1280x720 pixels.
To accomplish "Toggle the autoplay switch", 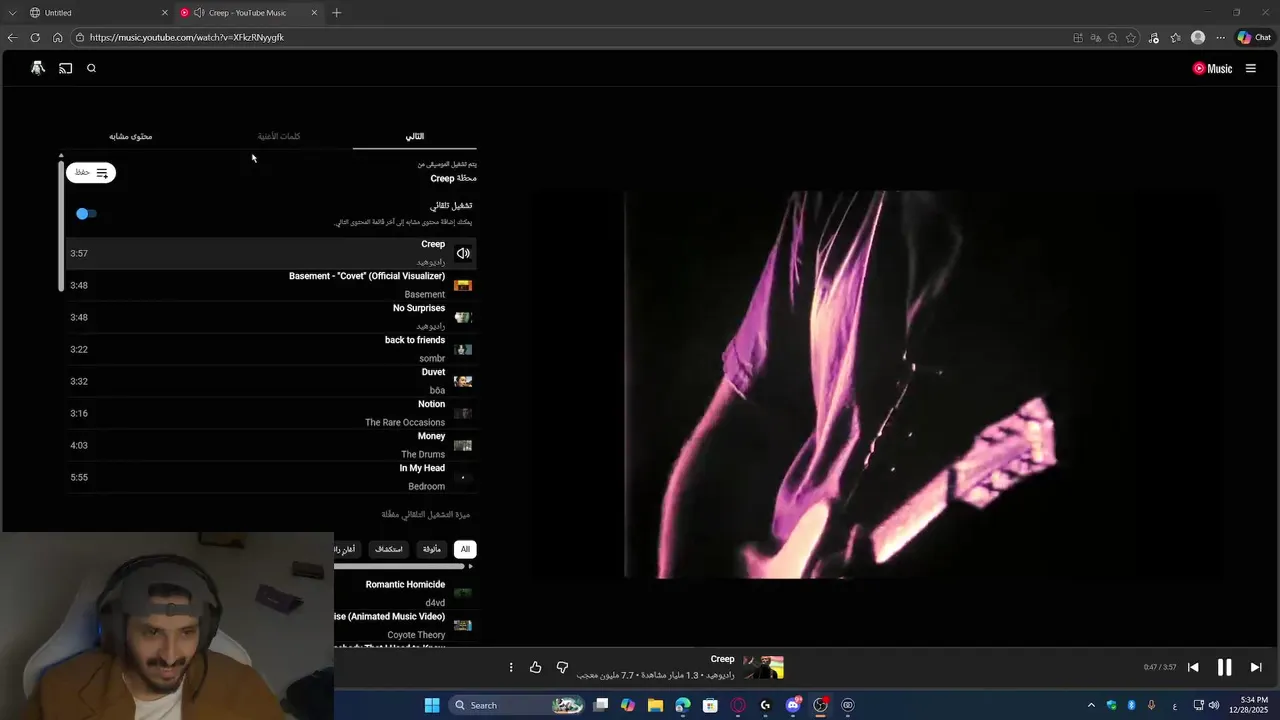I will [86, 213].
